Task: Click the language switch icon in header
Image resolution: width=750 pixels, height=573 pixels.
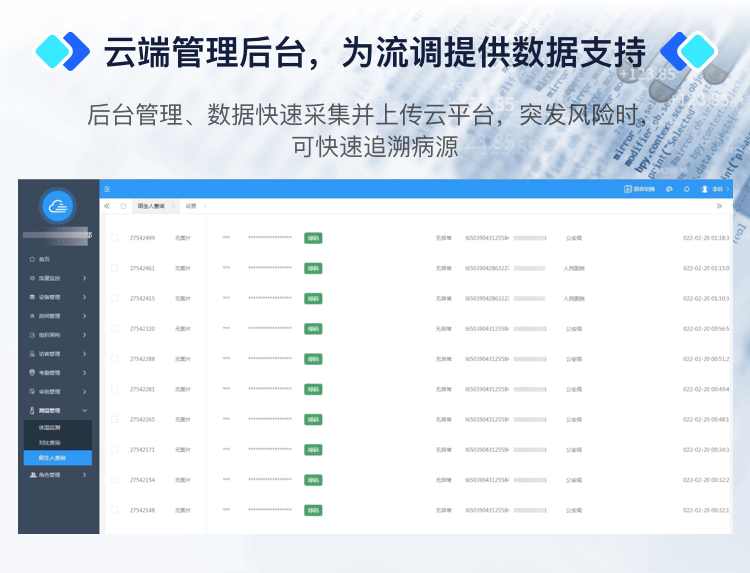Action: [x=641, y=189]
